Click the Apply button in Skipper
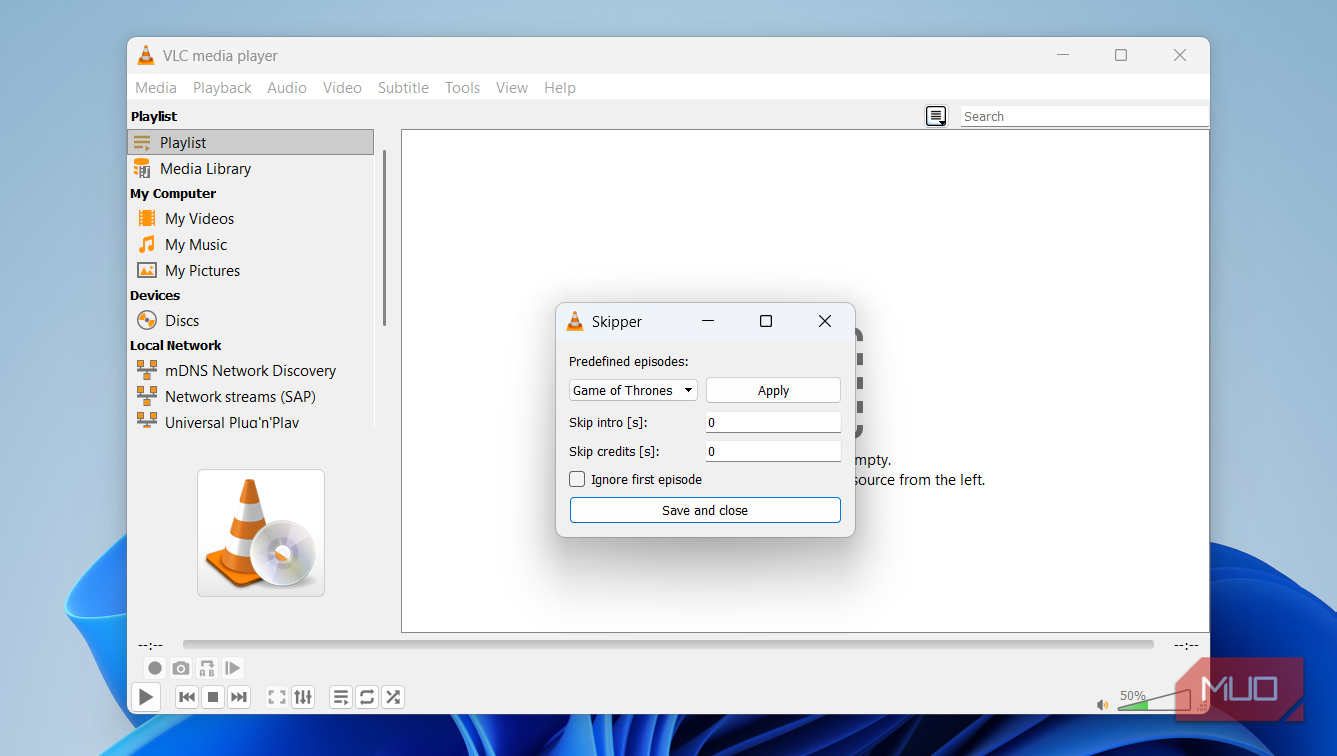1337x756 pixels. [x=773, y=390]
